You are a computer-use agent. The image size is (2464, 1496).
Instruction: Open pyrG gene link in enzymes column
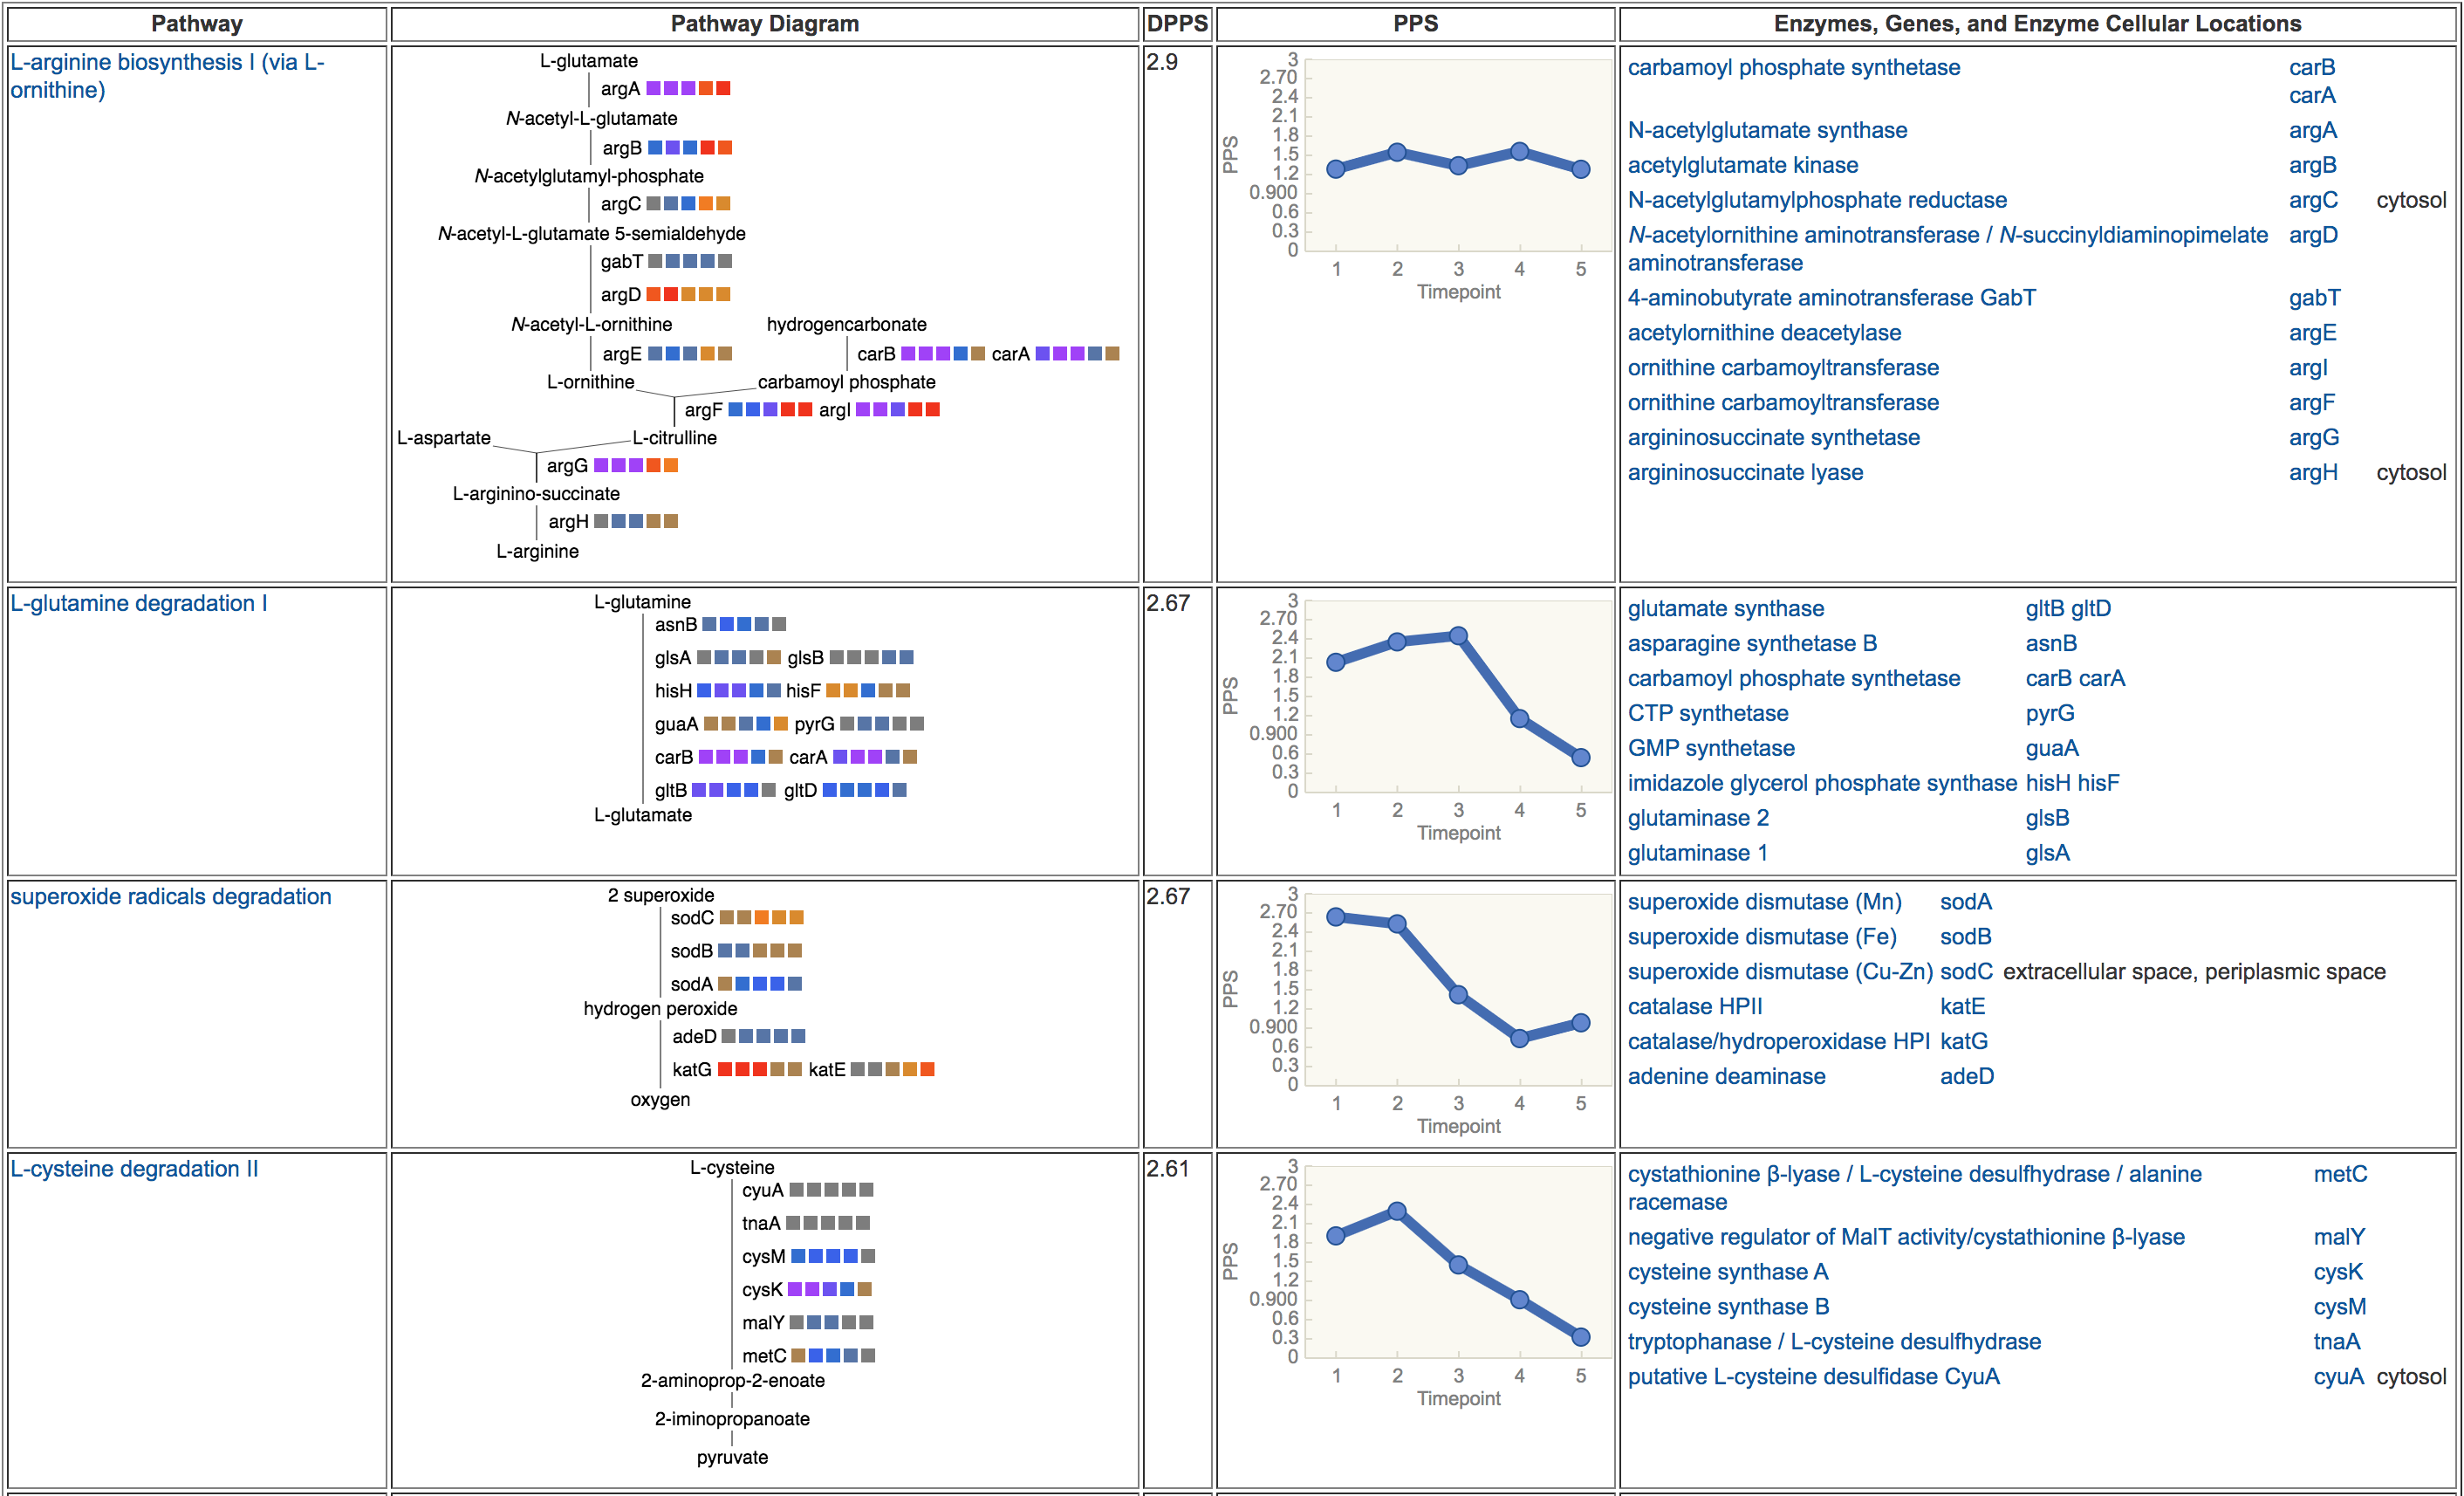pyautogui.click(x=2049, y=713)
